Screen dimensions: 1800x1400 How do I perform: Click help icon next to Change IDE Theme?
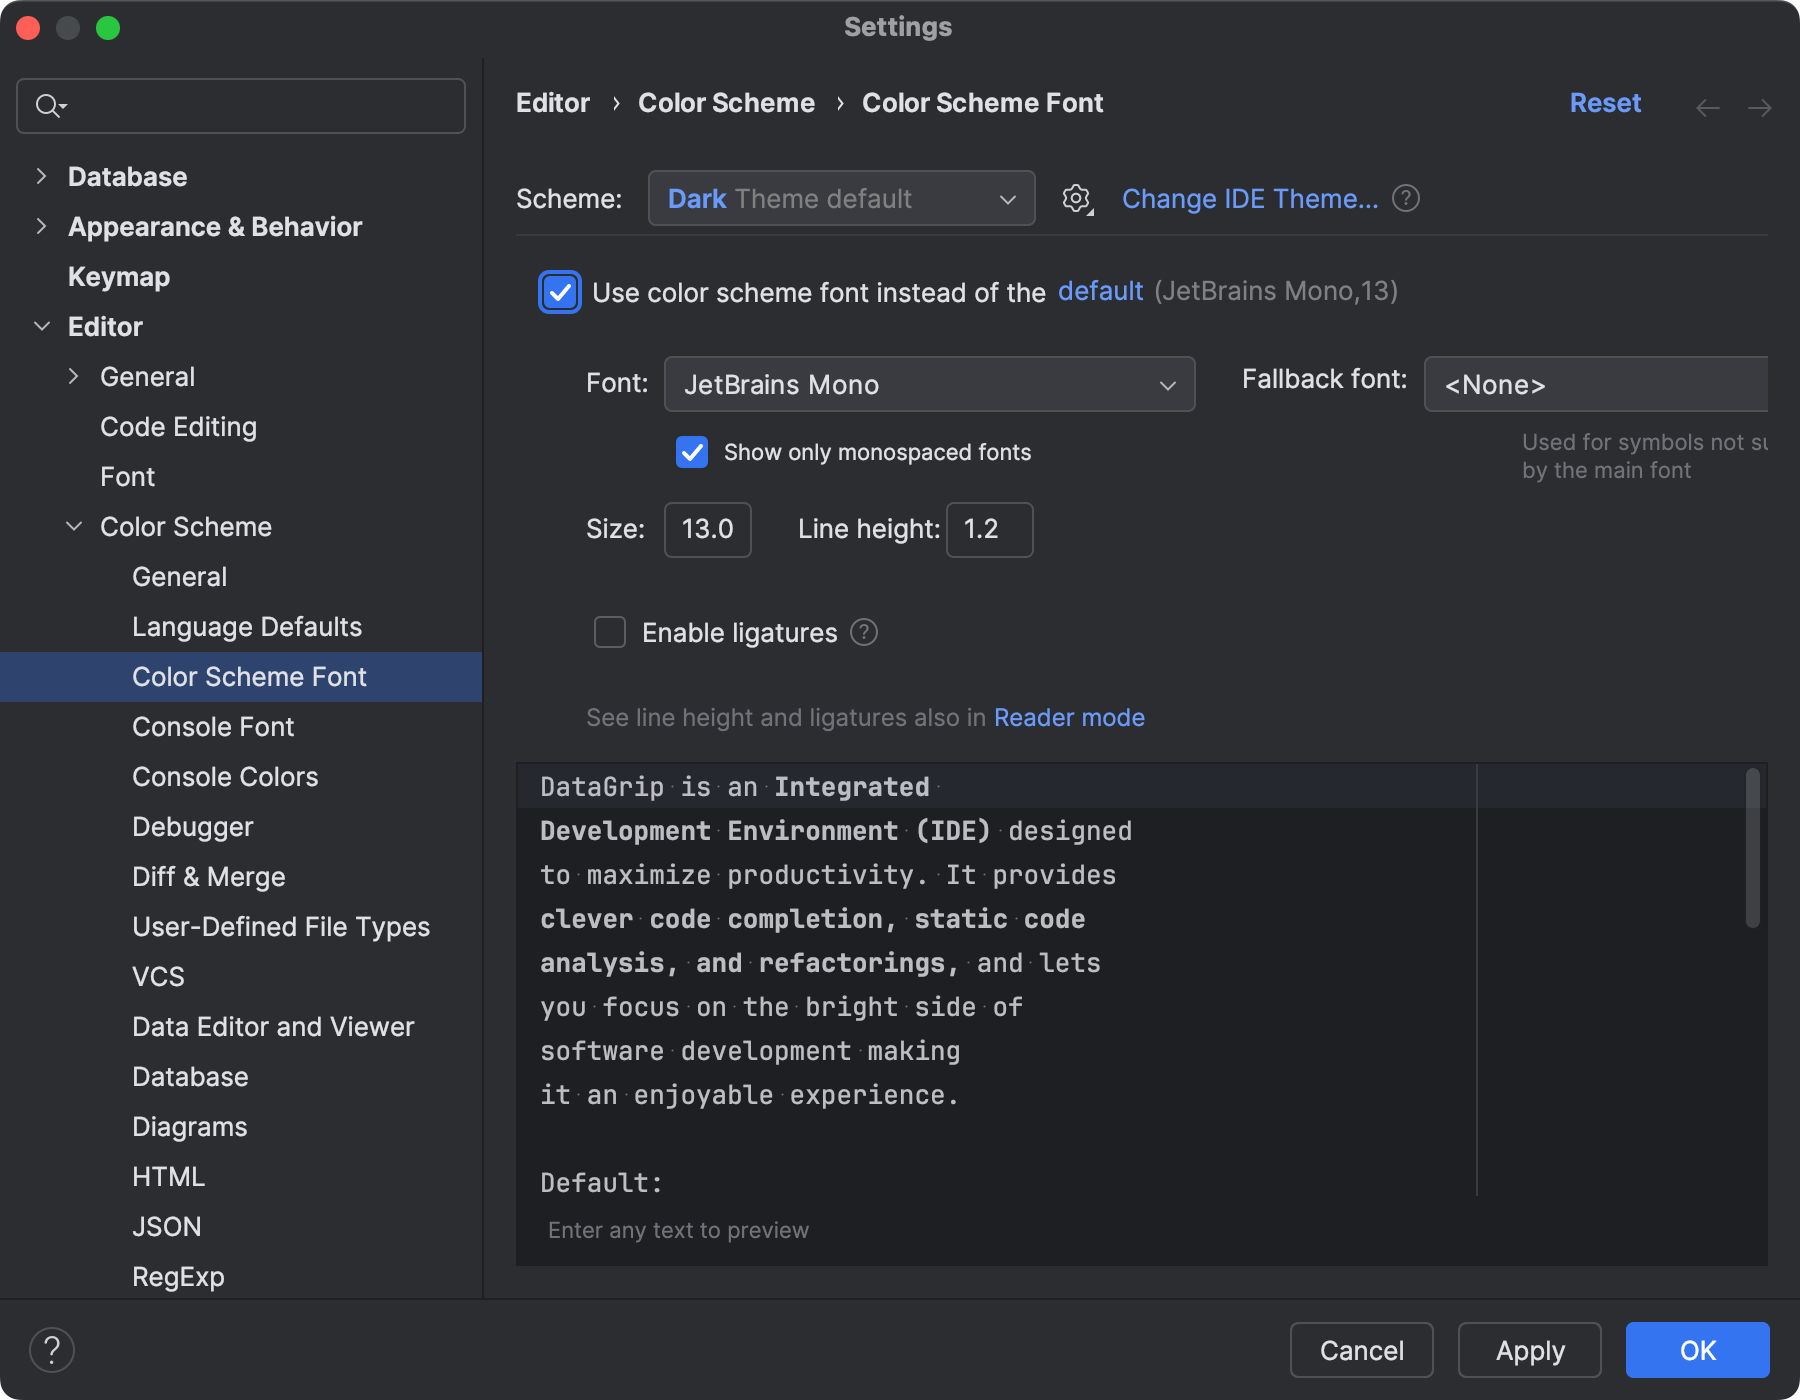[1405, 198]
